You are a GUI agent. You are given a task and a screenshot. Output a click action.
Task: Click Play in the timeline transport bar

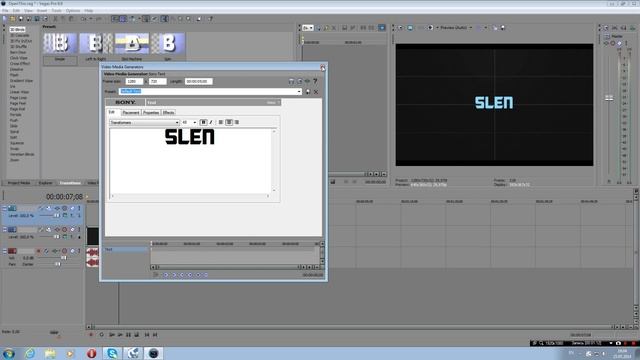[x=120, y=335]
